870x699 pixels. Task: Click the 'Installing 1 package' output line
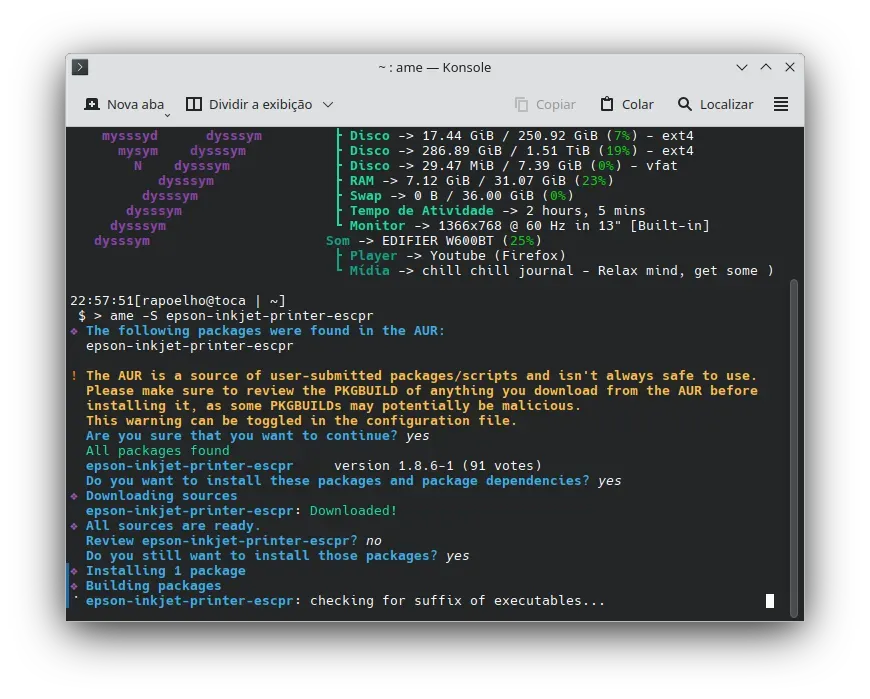[x=165, y=571]
